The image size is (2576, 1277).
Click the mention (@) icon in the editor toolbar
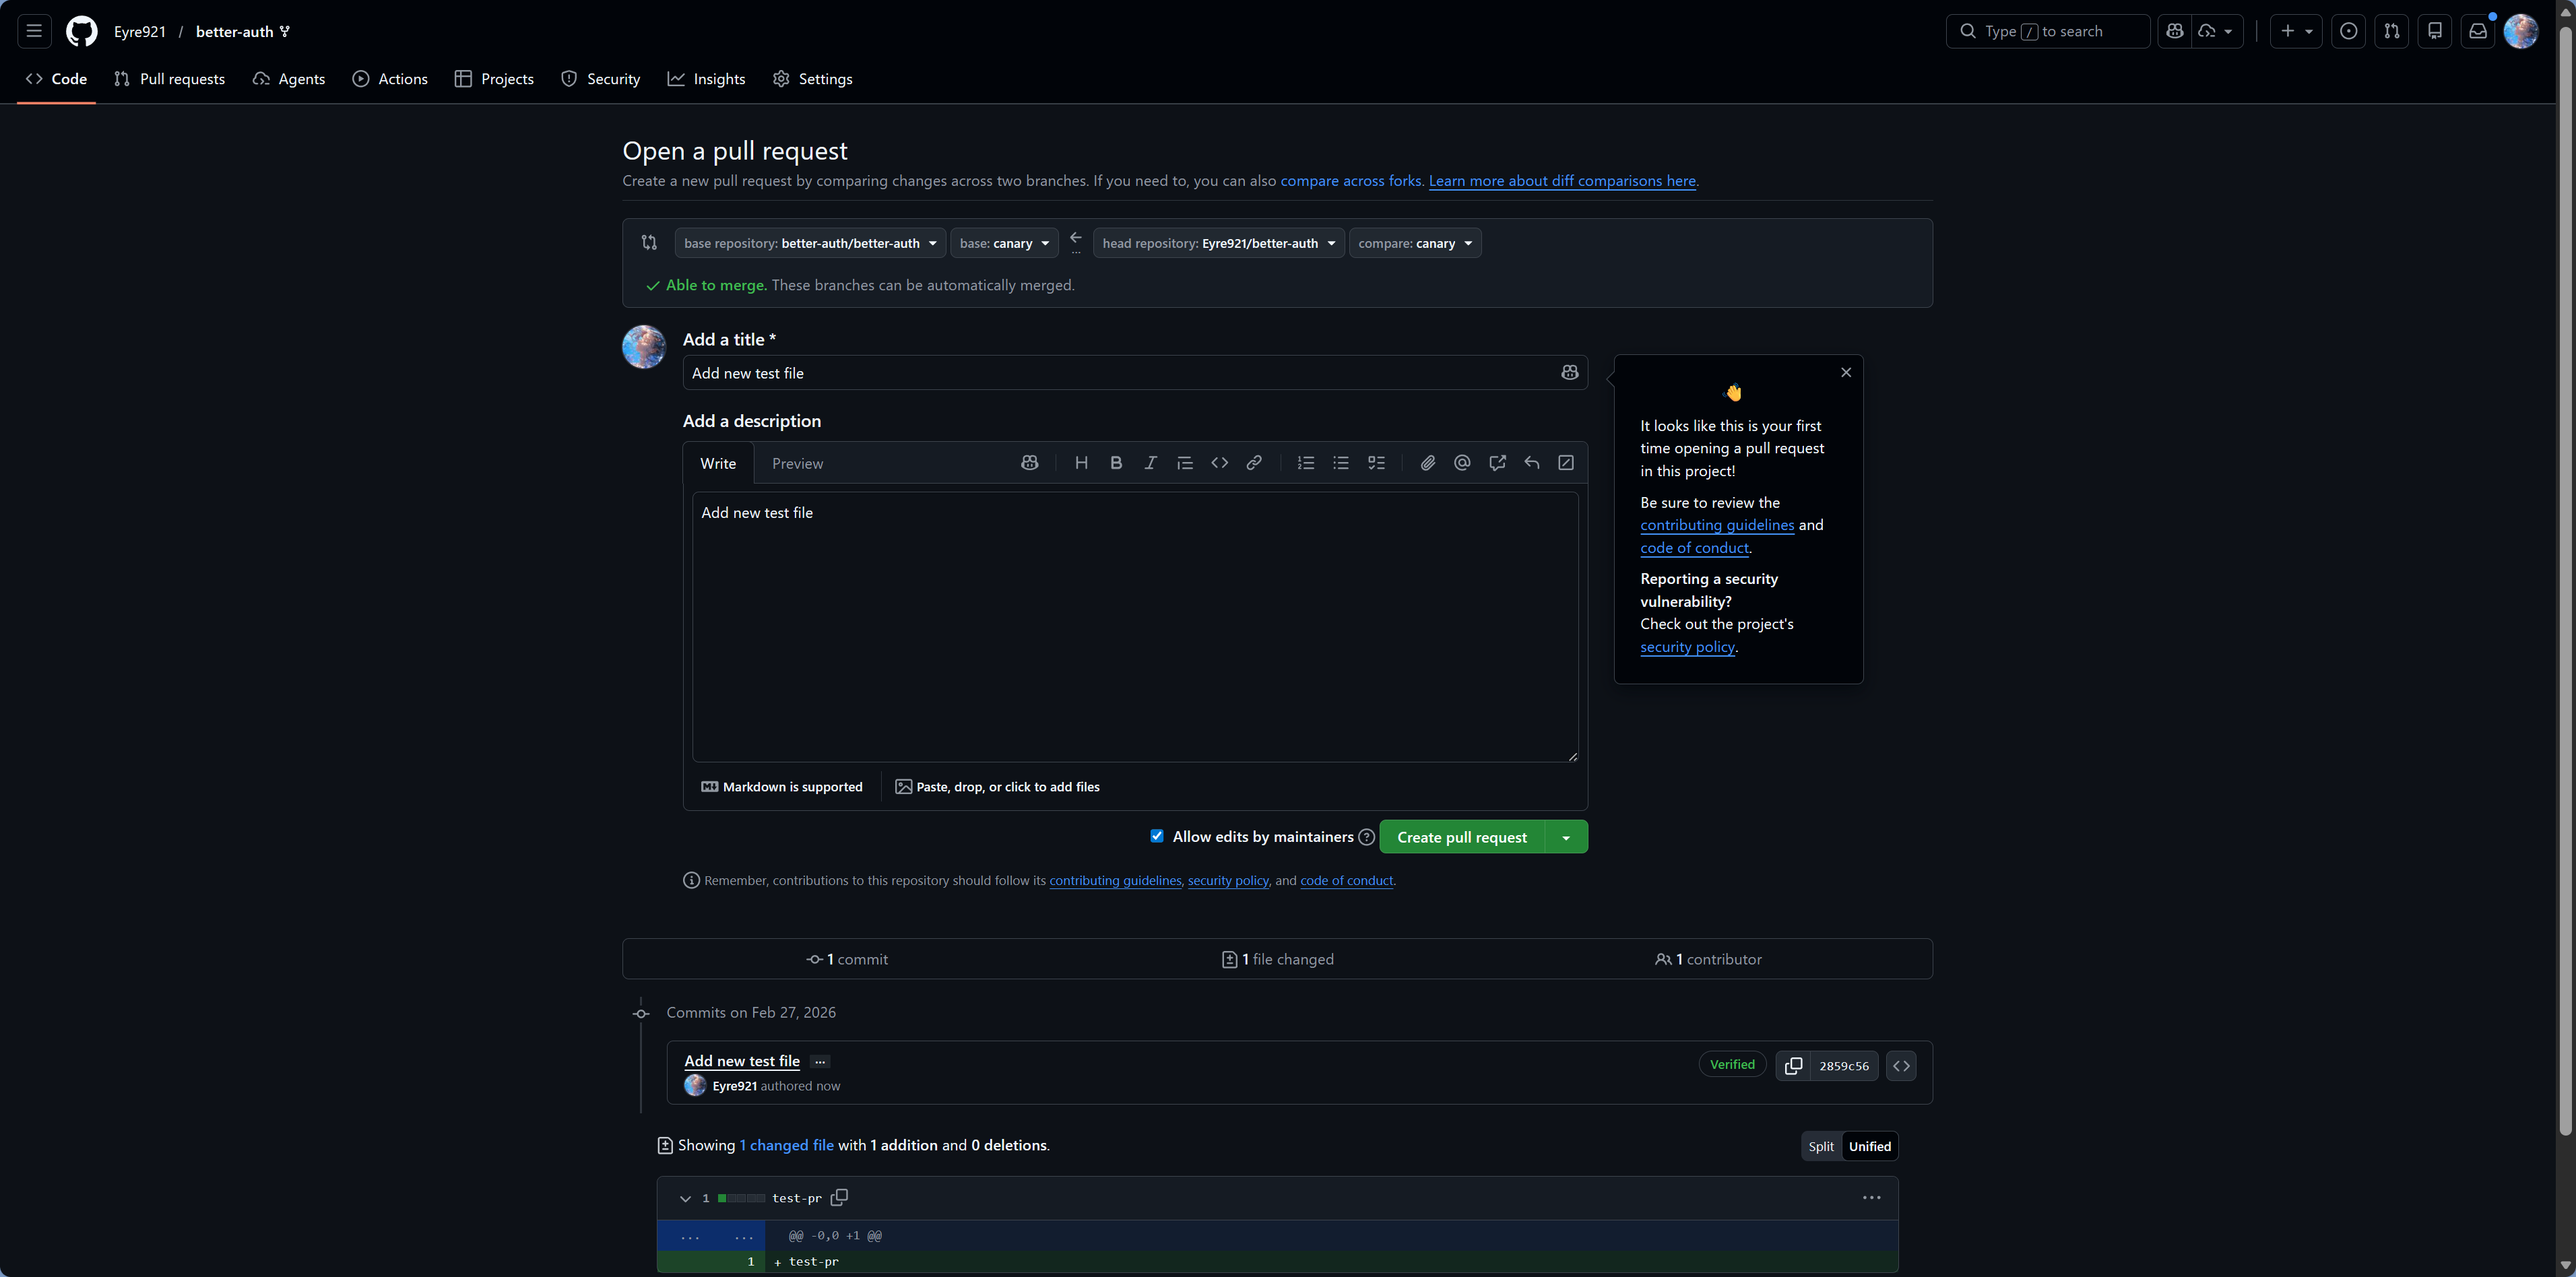1462,463
